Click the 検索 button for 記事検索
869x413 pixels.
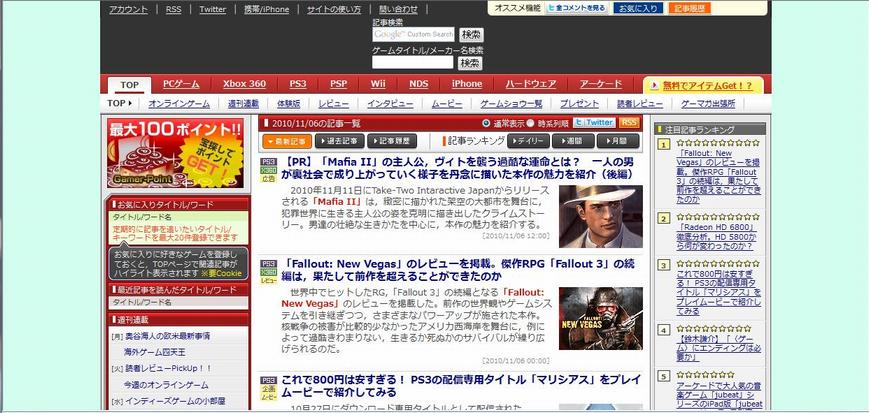[471, 34]
